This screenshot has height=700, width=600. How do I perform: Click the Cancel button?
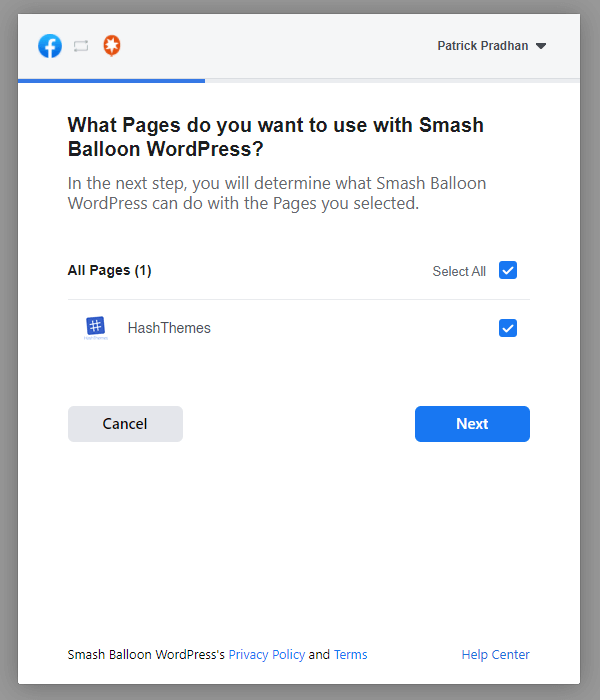click(125, 424)
